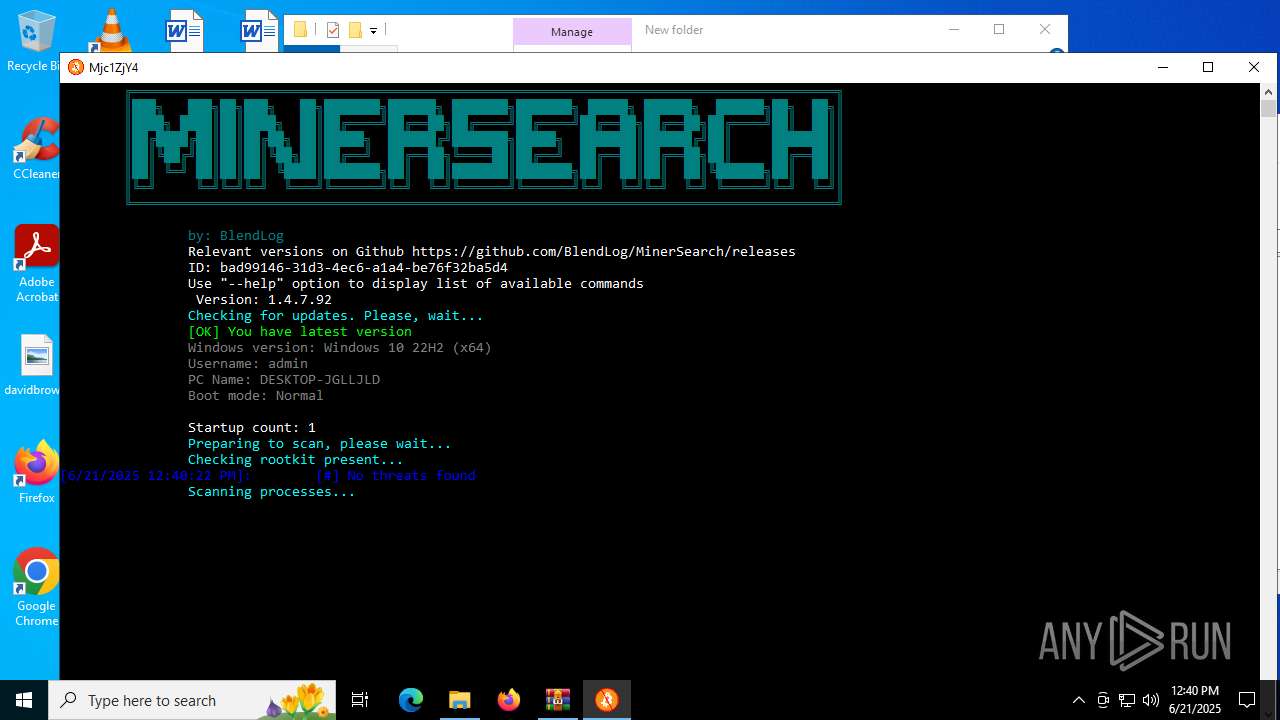Image resolution: width=1280 pixels, height=720 pixels.
Task: Open File Explorer from the taskbar
Action: point(459,700)
